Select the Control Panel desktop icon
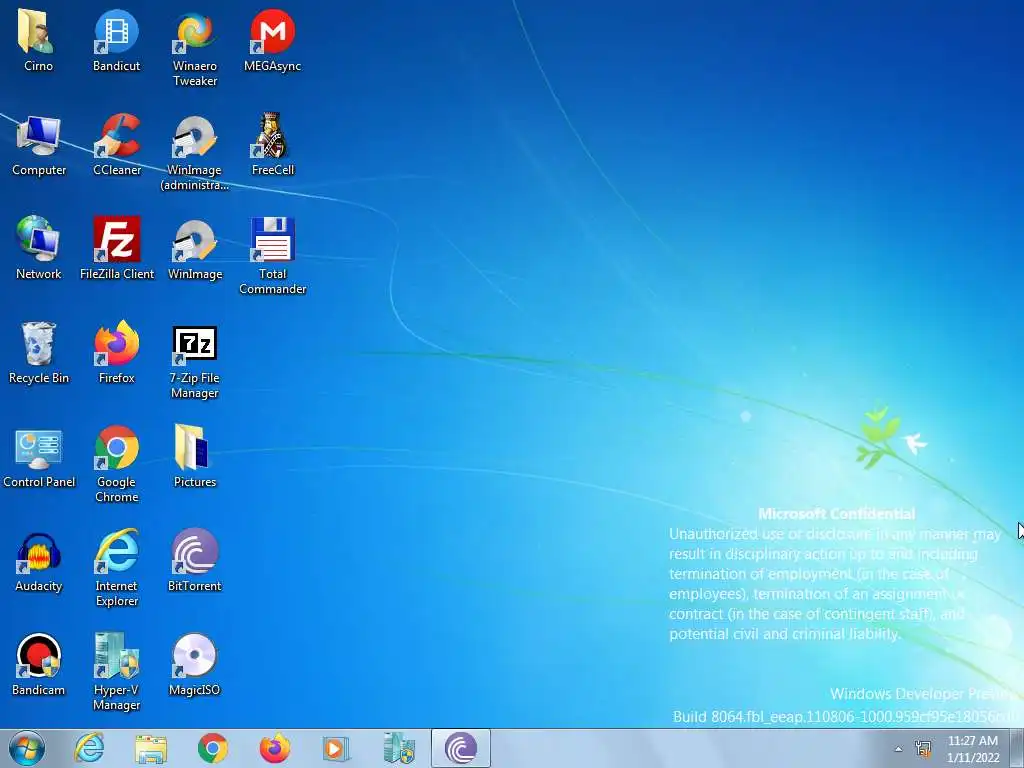 [39, 456]
